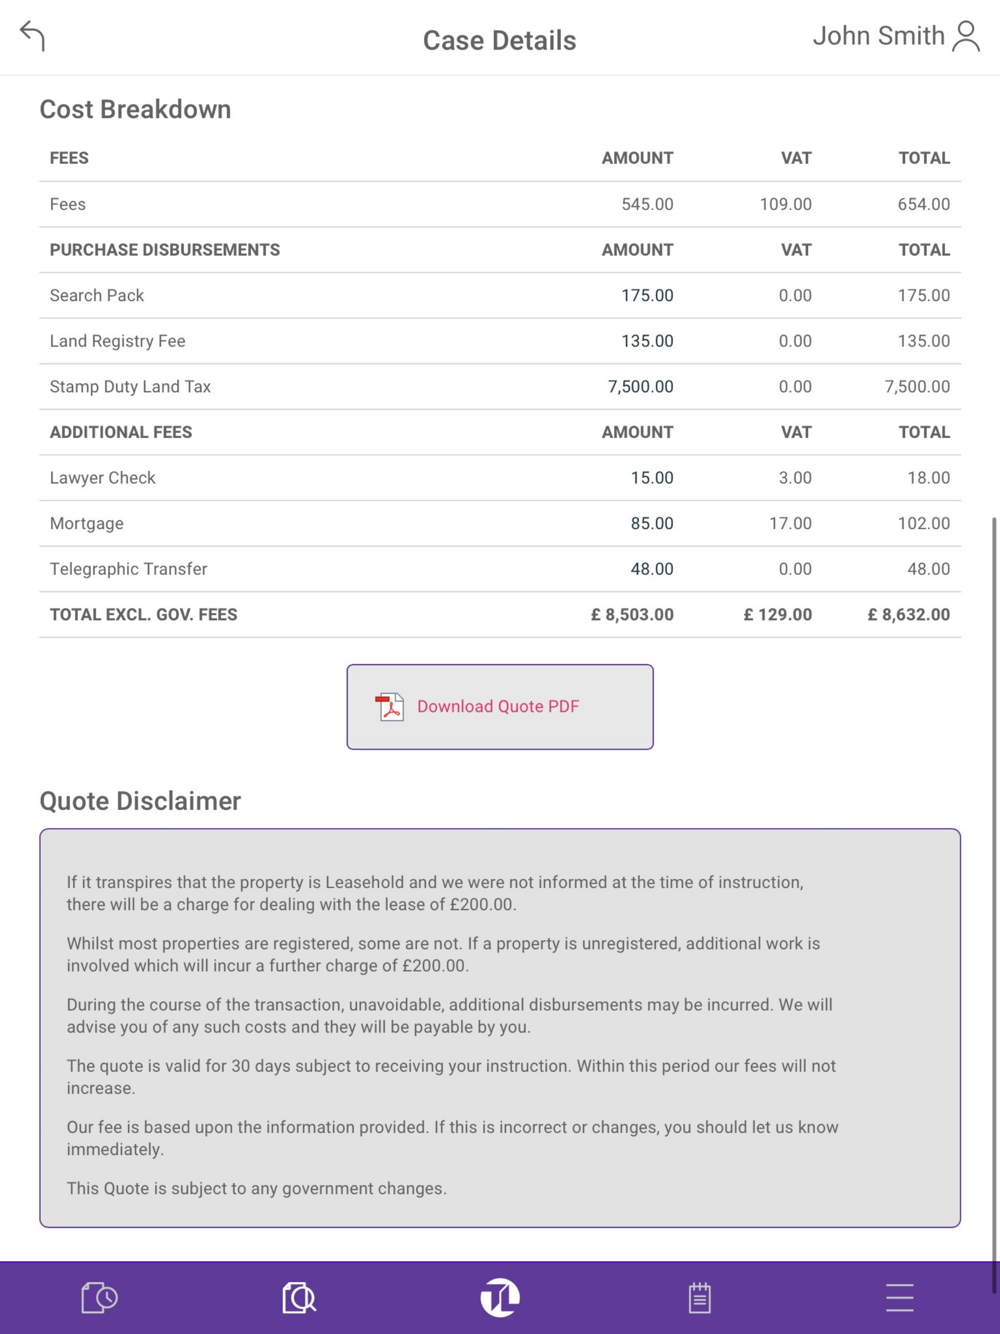The width and height of the screenshot is (1000, 1334).
Task: Click the Telegraphic Transfer row label
Action: point(129,569)
